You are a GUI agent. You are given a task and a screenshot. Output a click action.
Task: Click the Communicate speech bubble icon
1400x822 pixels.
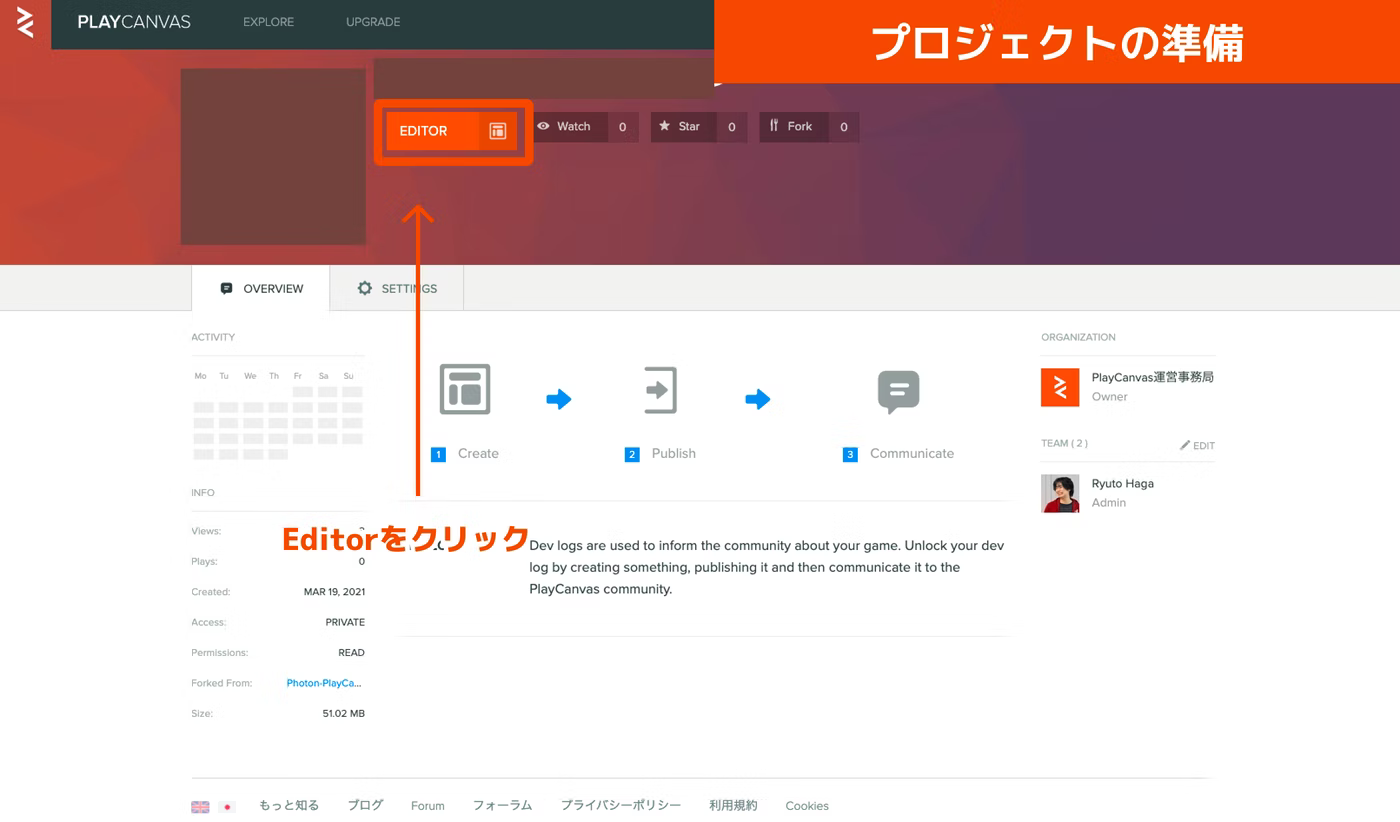[x=898, y=391]
